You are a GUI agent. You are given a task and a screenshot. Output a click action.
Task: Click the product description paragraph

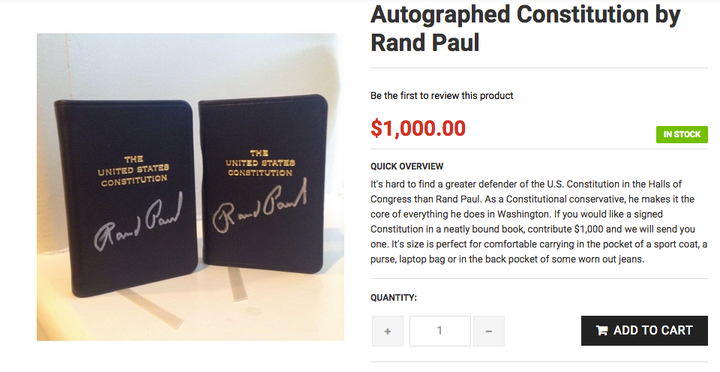click(x=539, y=221)
